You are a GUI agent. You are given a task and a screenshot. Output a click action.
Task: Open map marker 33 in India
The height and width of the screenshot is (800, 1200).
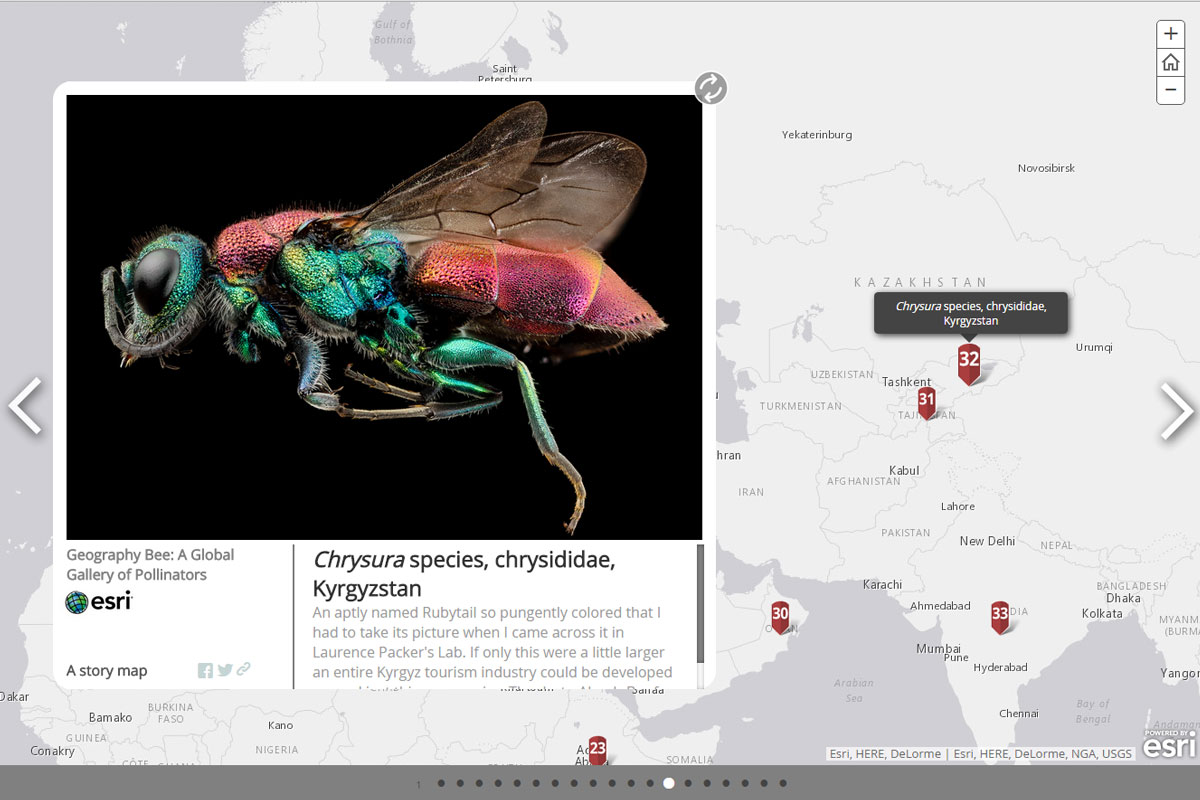click(x=1000, y=615)
